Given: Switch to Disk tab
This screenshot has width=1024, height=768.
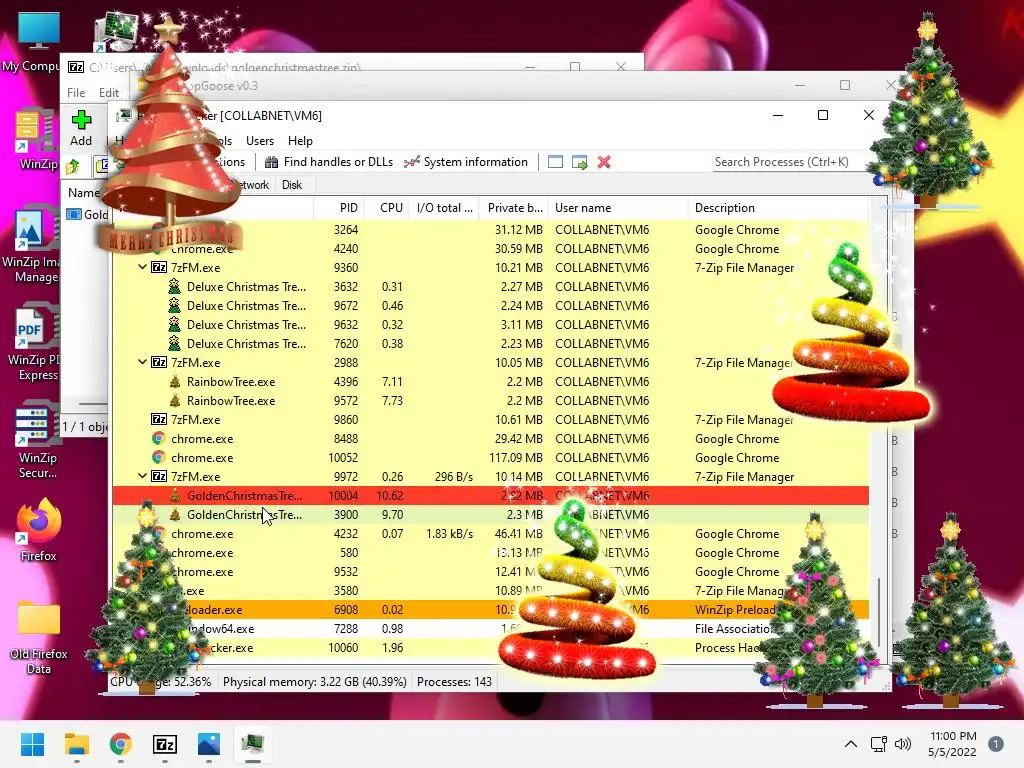Looking at the screenshot, I should [x=292, y=185].
